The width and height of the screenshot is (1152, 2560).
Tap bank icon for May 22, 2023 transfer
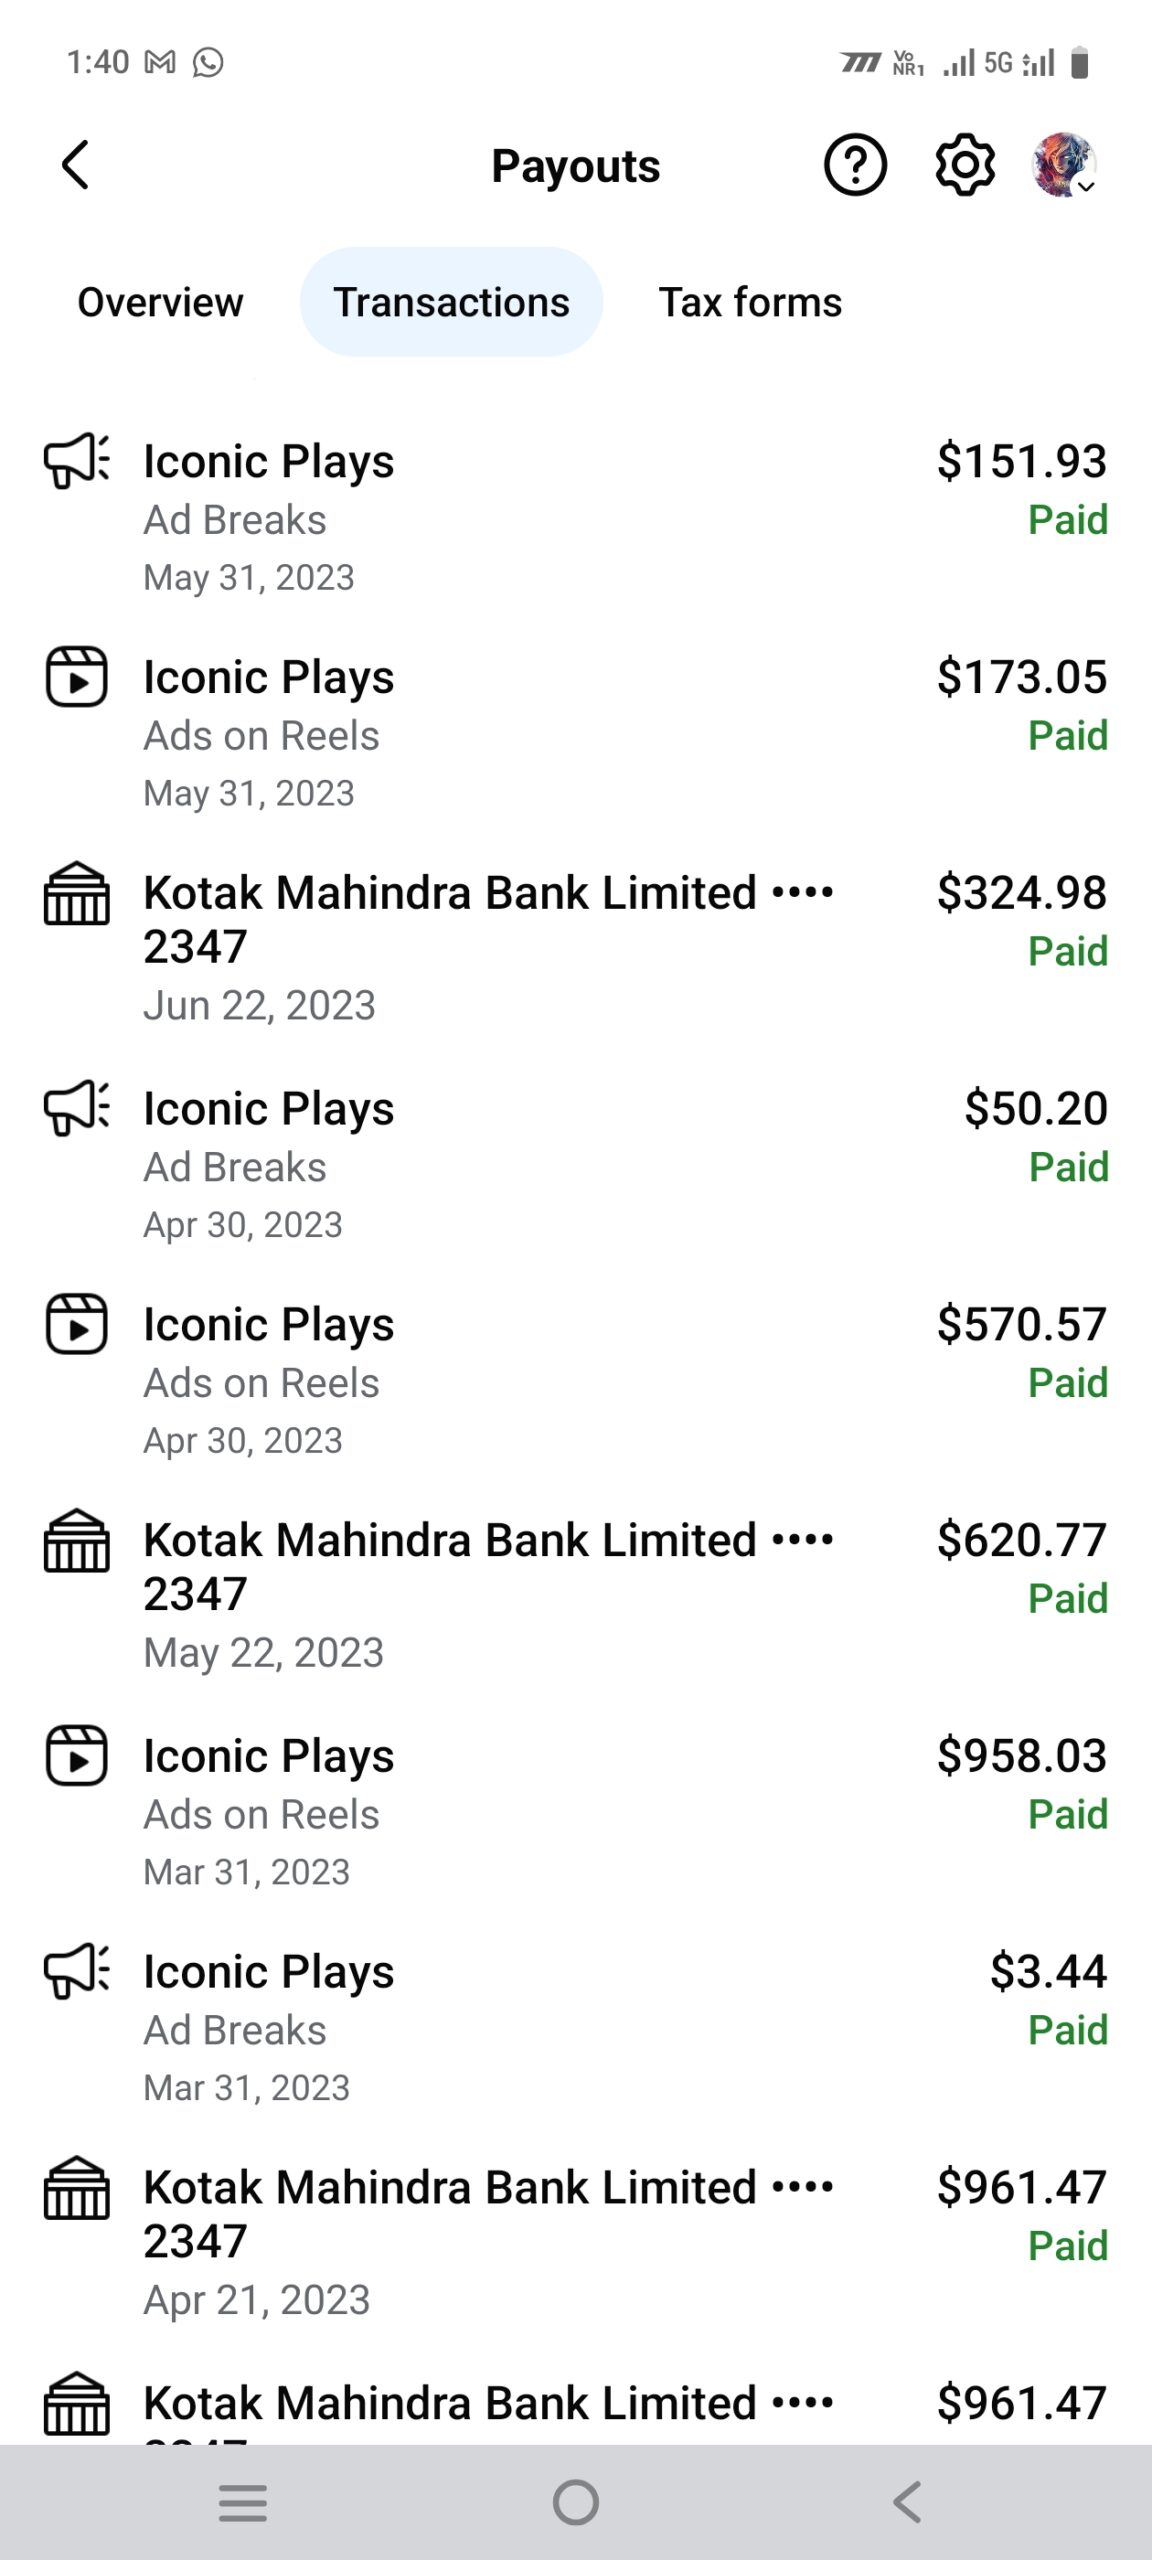tap(77, 1540)
